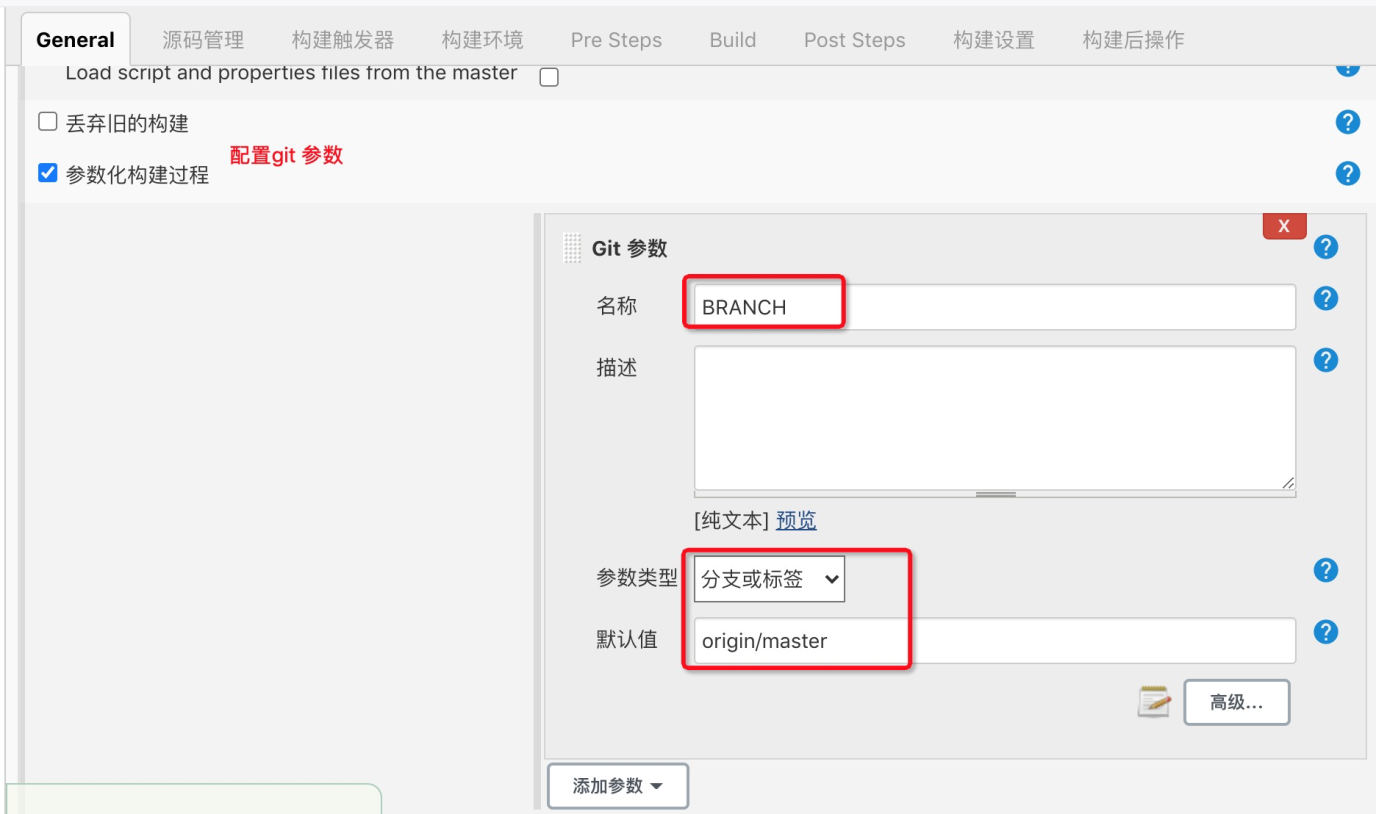Show help for 描述 field
1376x814 pixels.
pyautogui.click(x=1325, y=360)
